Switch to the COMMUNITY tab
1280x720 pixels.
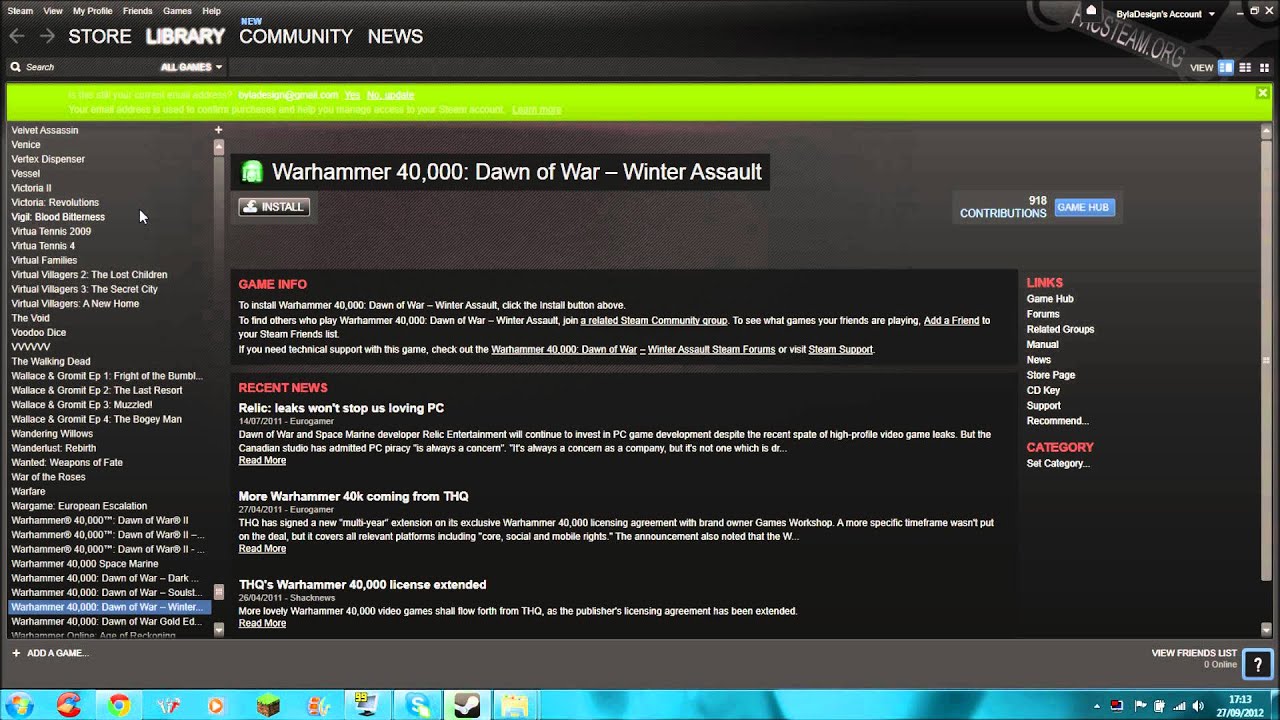click(296, 36)
